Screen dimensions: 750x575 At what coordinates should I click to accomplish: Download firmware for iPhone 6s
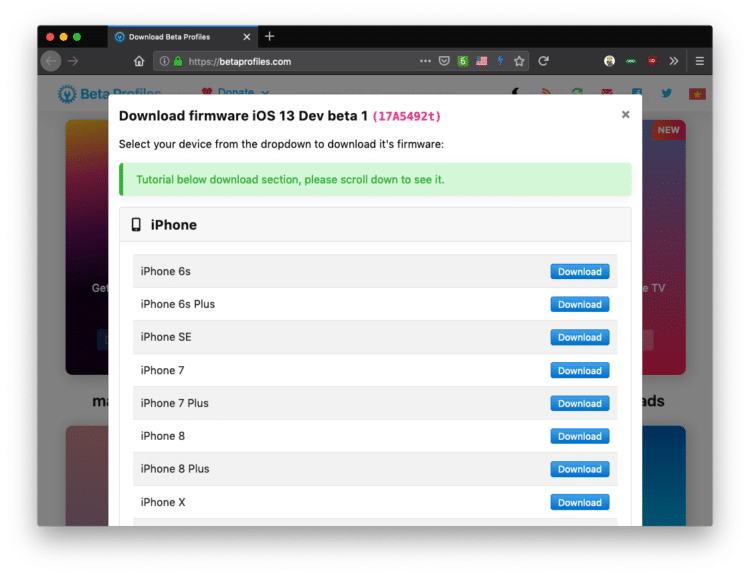click(x=580, y=271)
